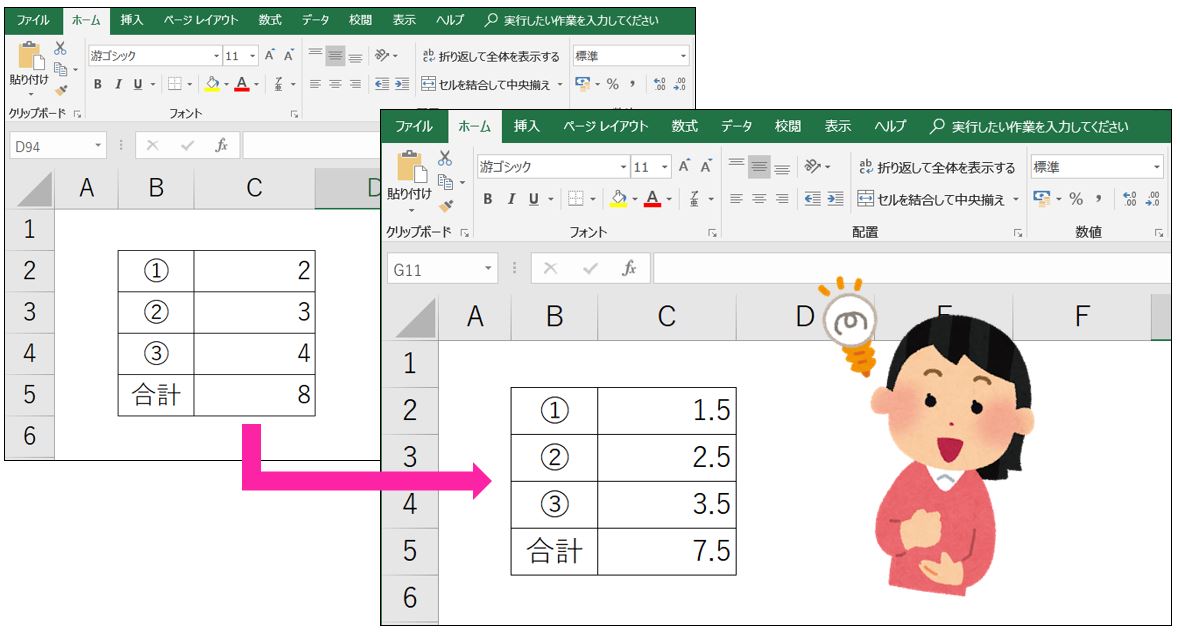Toggle bold formatting with the B button
Viewport: 1180px width, 634px height.
point(488,199)
